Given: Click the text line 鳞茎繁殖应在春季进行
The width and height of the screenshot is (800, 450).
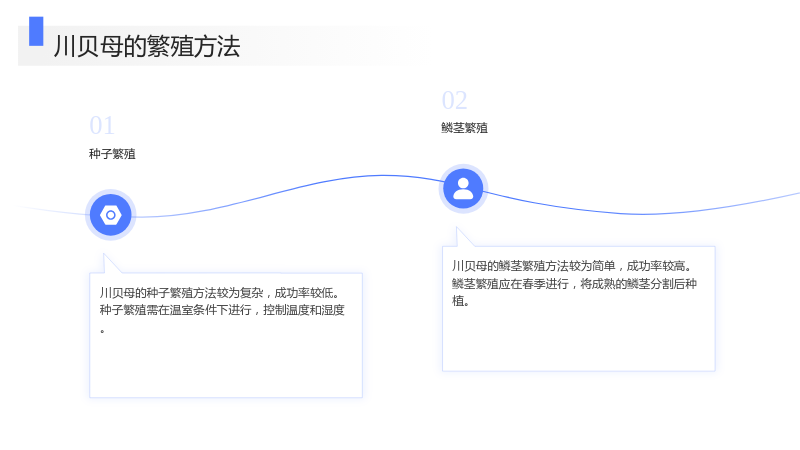Looking at the screenshot, I should coord(510,284).
